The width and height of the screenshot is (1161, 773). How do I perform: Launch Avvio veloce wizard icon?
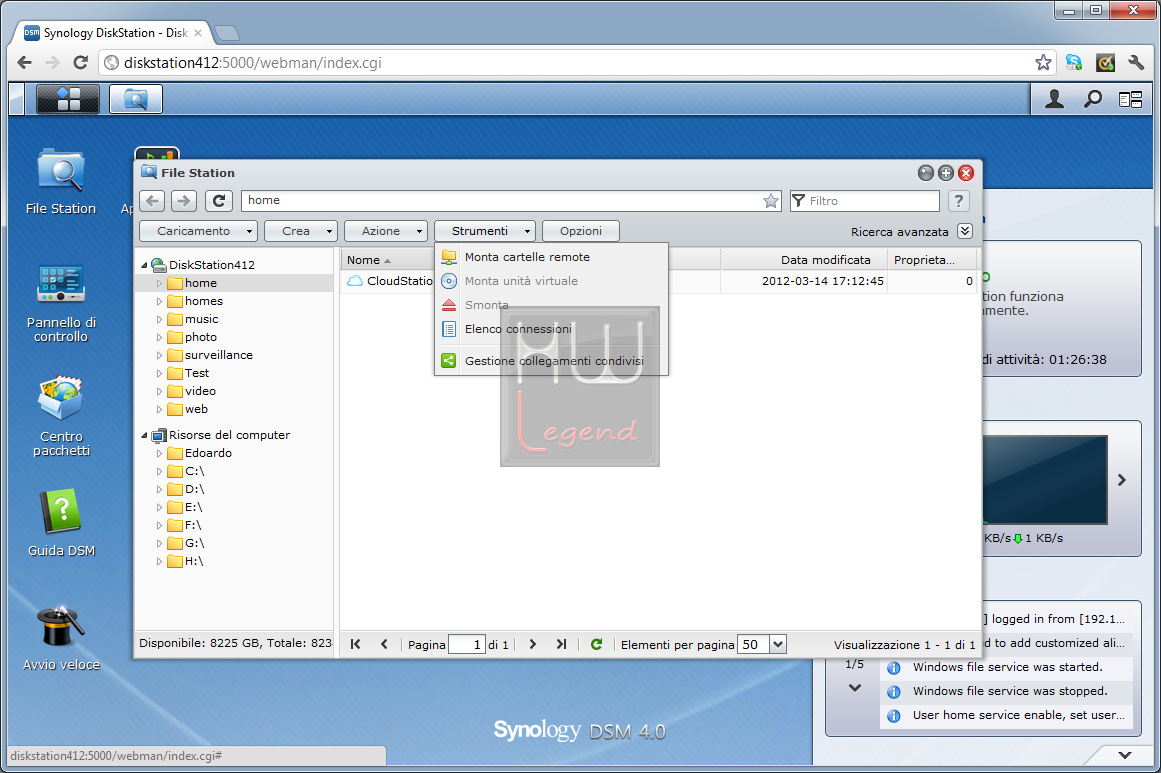coord(61,638)
